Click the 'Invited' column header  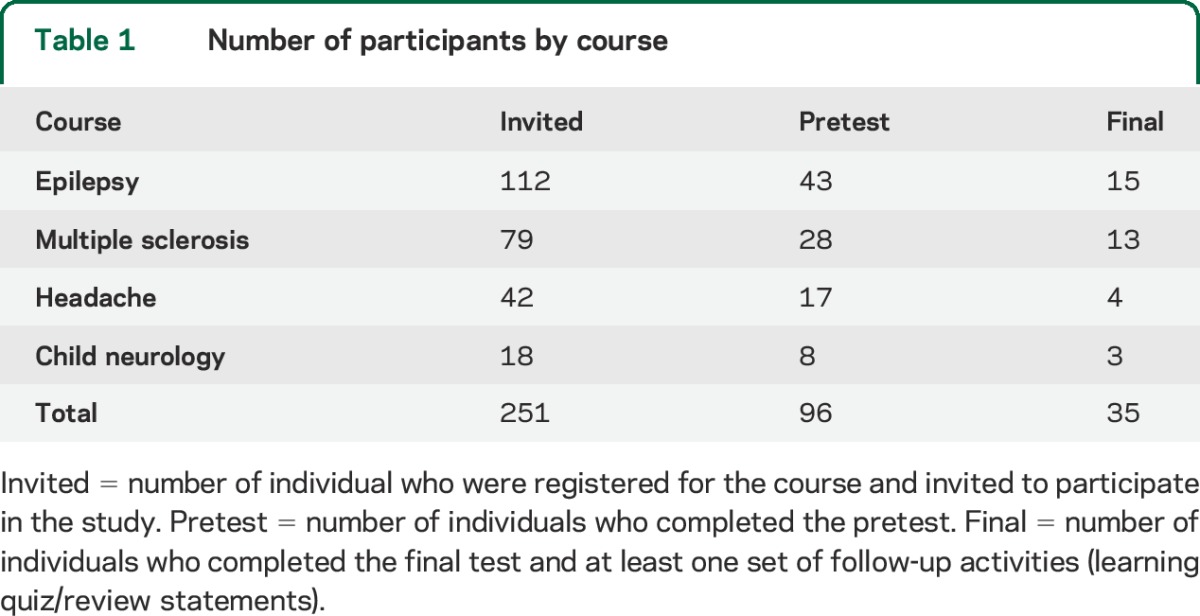point(541,122)
